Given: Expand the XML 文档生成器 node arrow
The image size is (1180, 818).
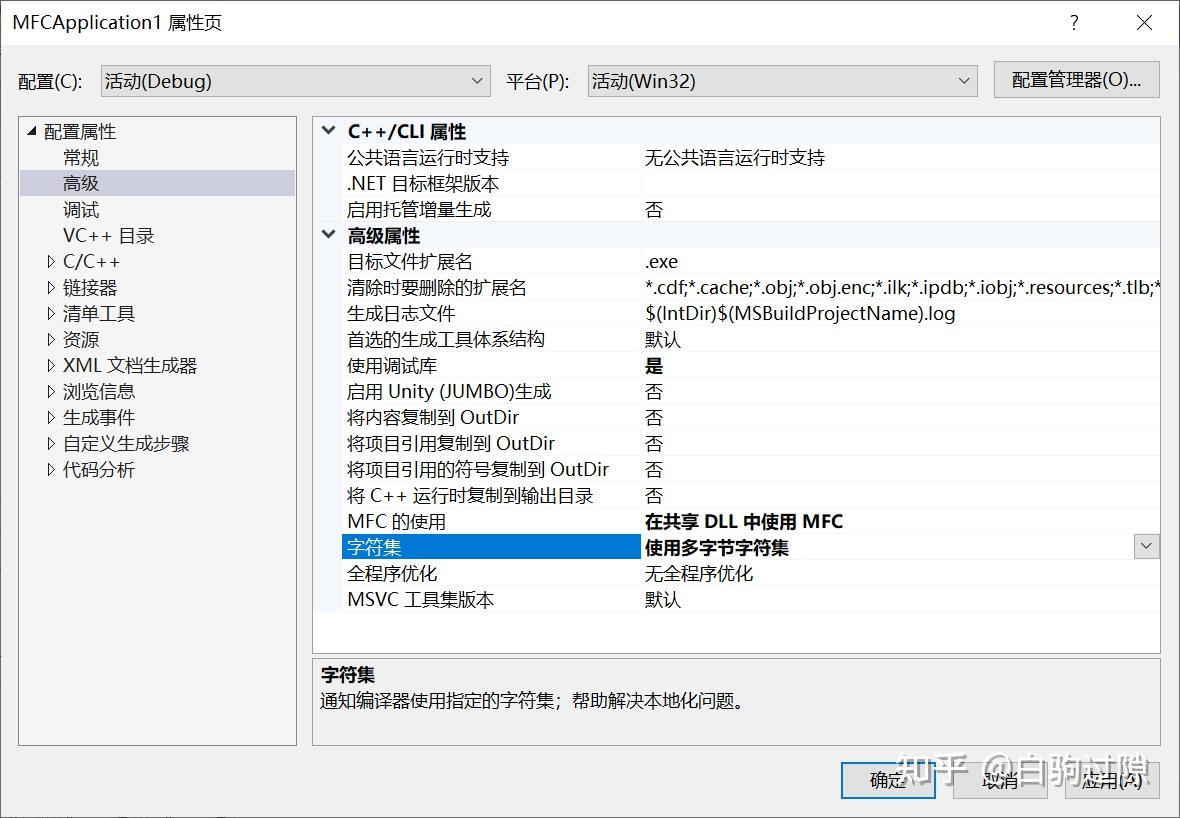Looking at the screenshot, I should point(50,365).
